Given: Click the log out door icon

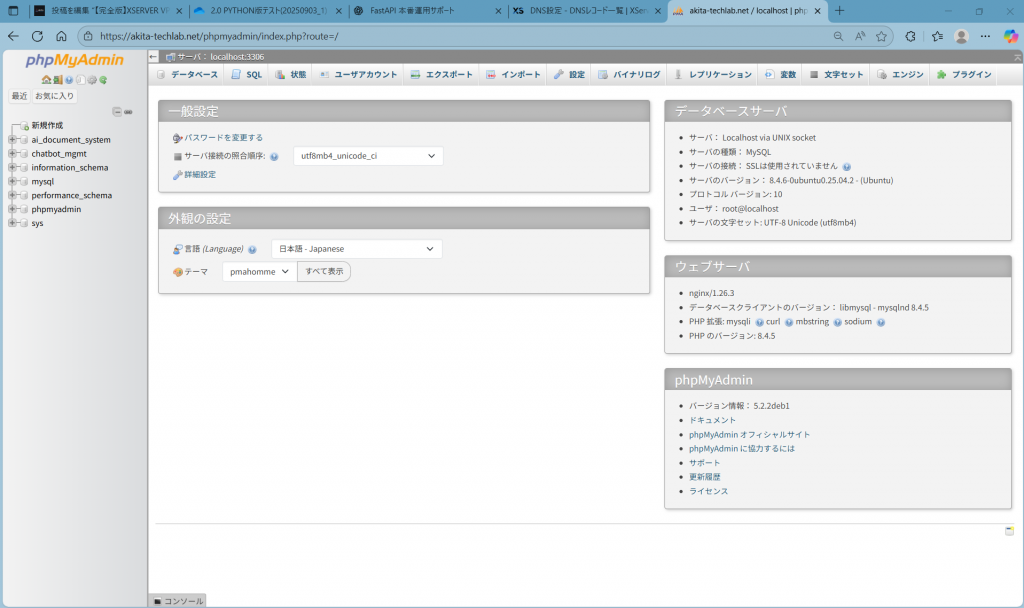Looking at the screenshot, I should (57, 80).
